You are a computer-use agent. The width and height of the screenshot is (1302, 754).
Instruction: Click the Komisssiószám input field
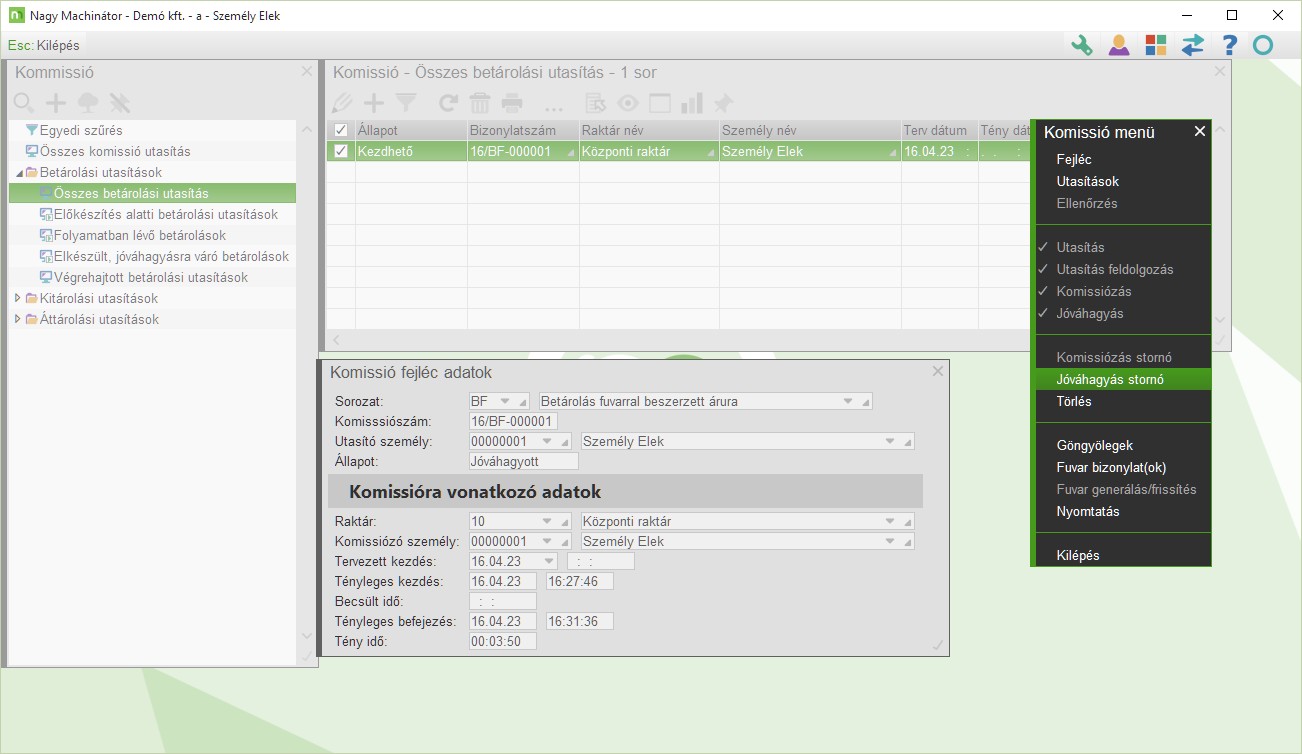pyautogui.click(x=513, y=421)
